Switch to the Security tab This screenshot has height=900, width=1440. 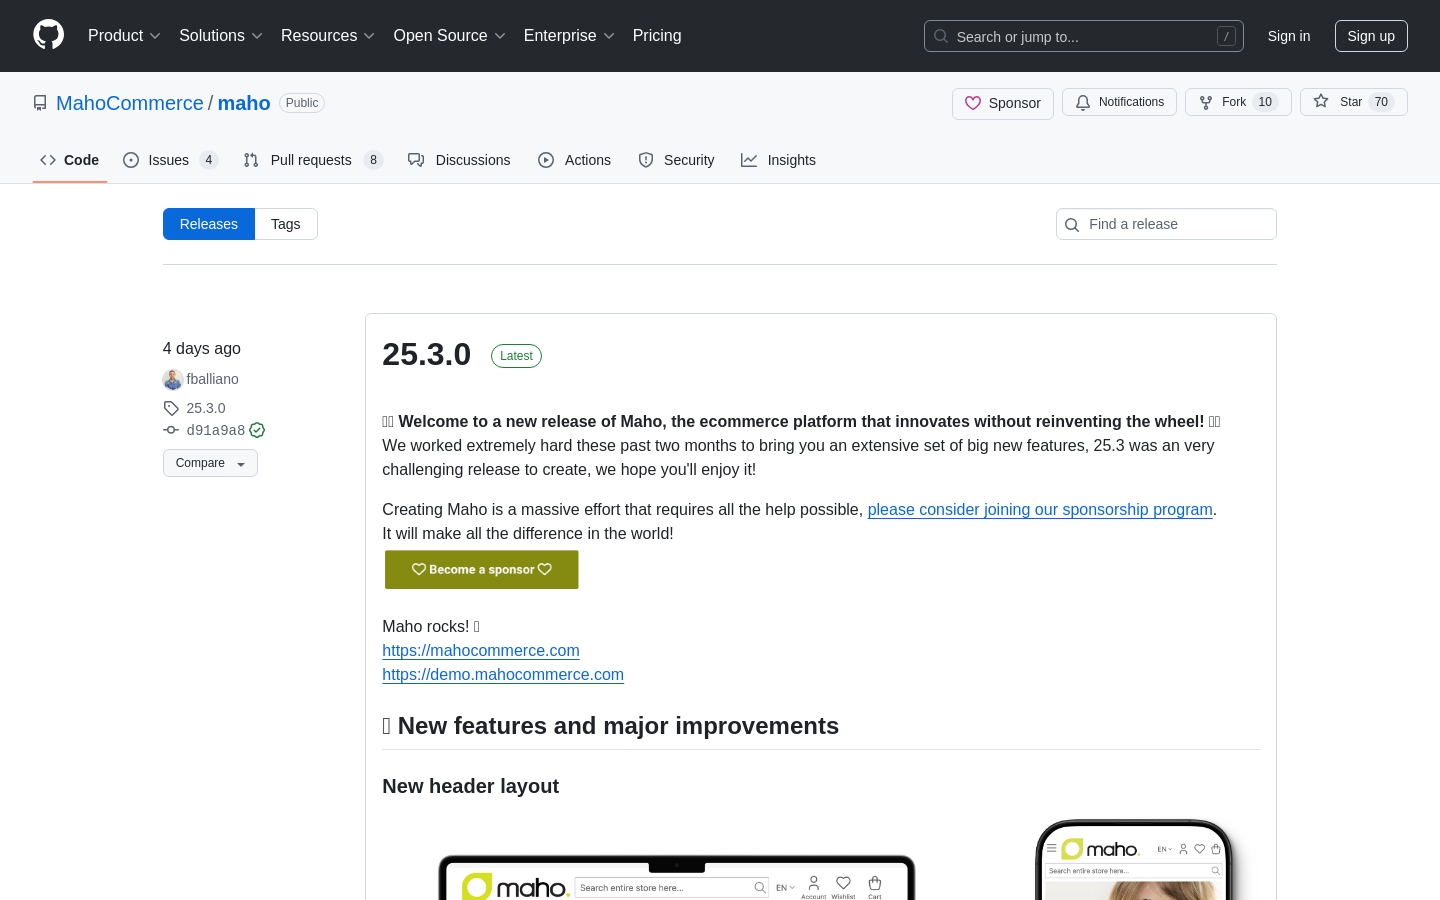(x=676, y=160)
